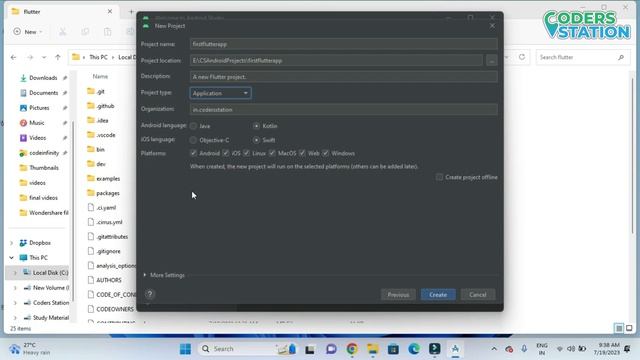Open the New menu in Explorer
This screenshot has height=360, width=640.
pos(28,31)
